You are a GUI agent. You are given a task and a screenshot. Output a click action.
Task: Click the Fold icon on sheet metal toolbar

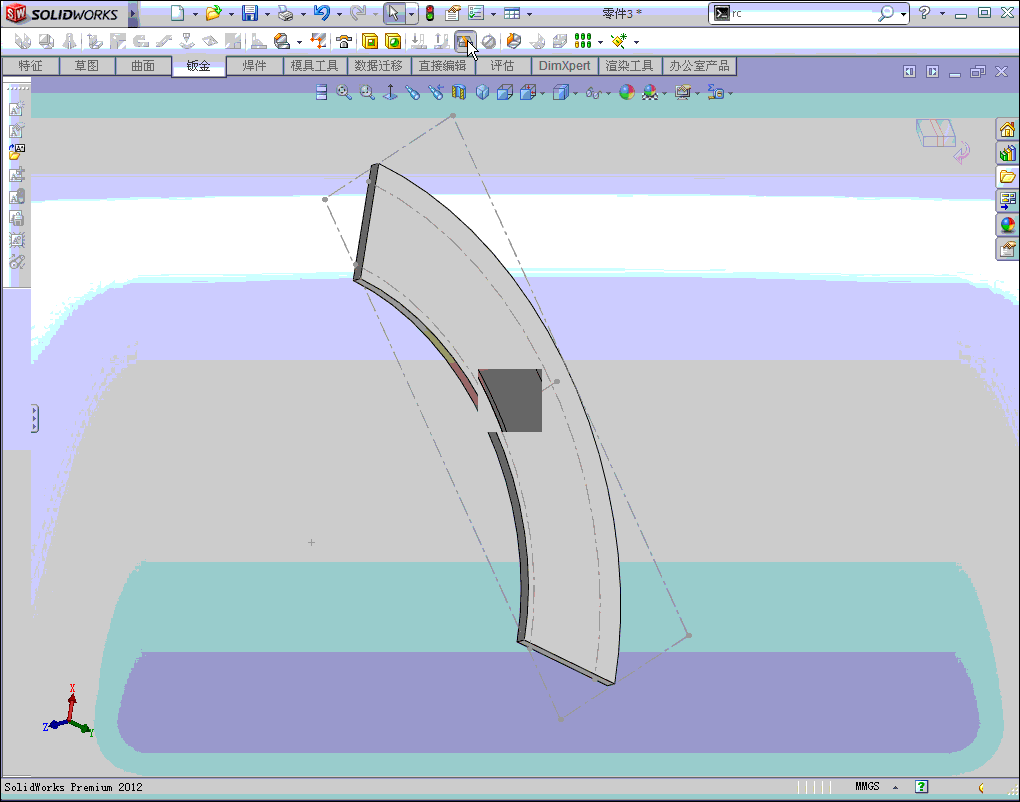[442, 42]
